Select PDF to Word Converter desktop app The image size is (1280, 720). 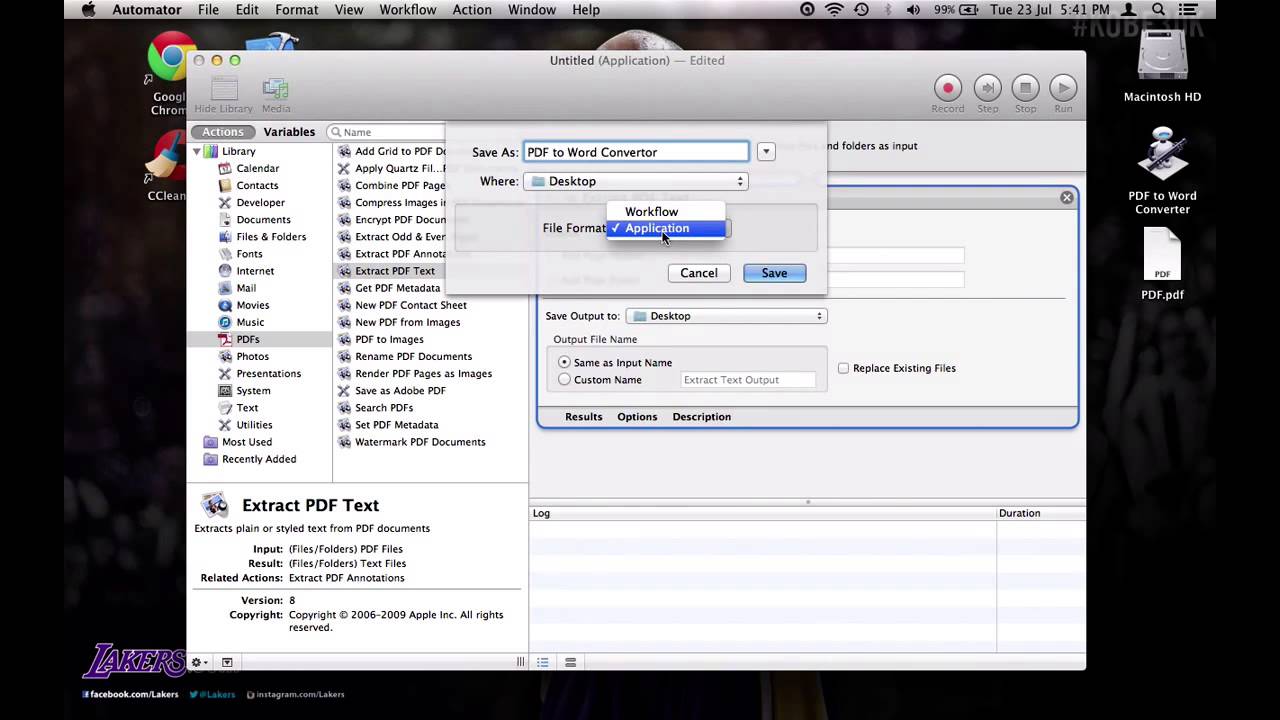pyautogui.click(x=1162, y=170)
